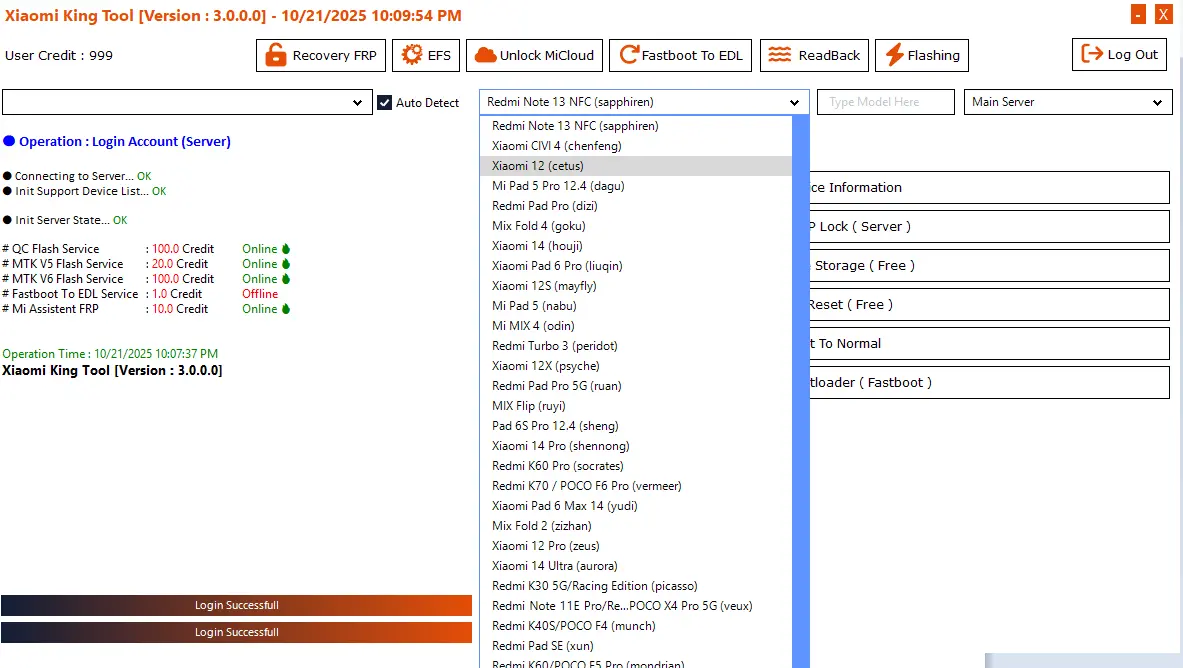Open the Main Server dropdown
The width and height of the screenshot is (1183, 668).
[1068, 102]
